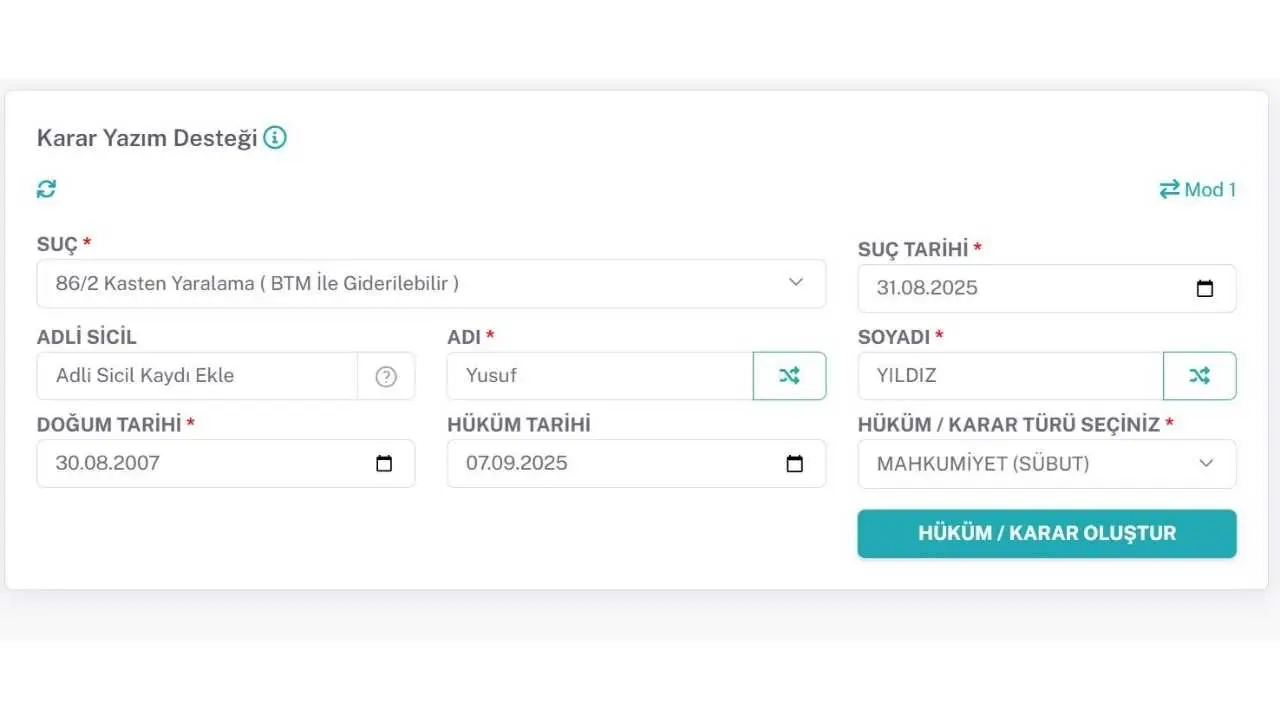Randomize the ADI name with shuffle icon
Image resolution: width=1280 pixels, height=720 pixels.
coord(789,376)
